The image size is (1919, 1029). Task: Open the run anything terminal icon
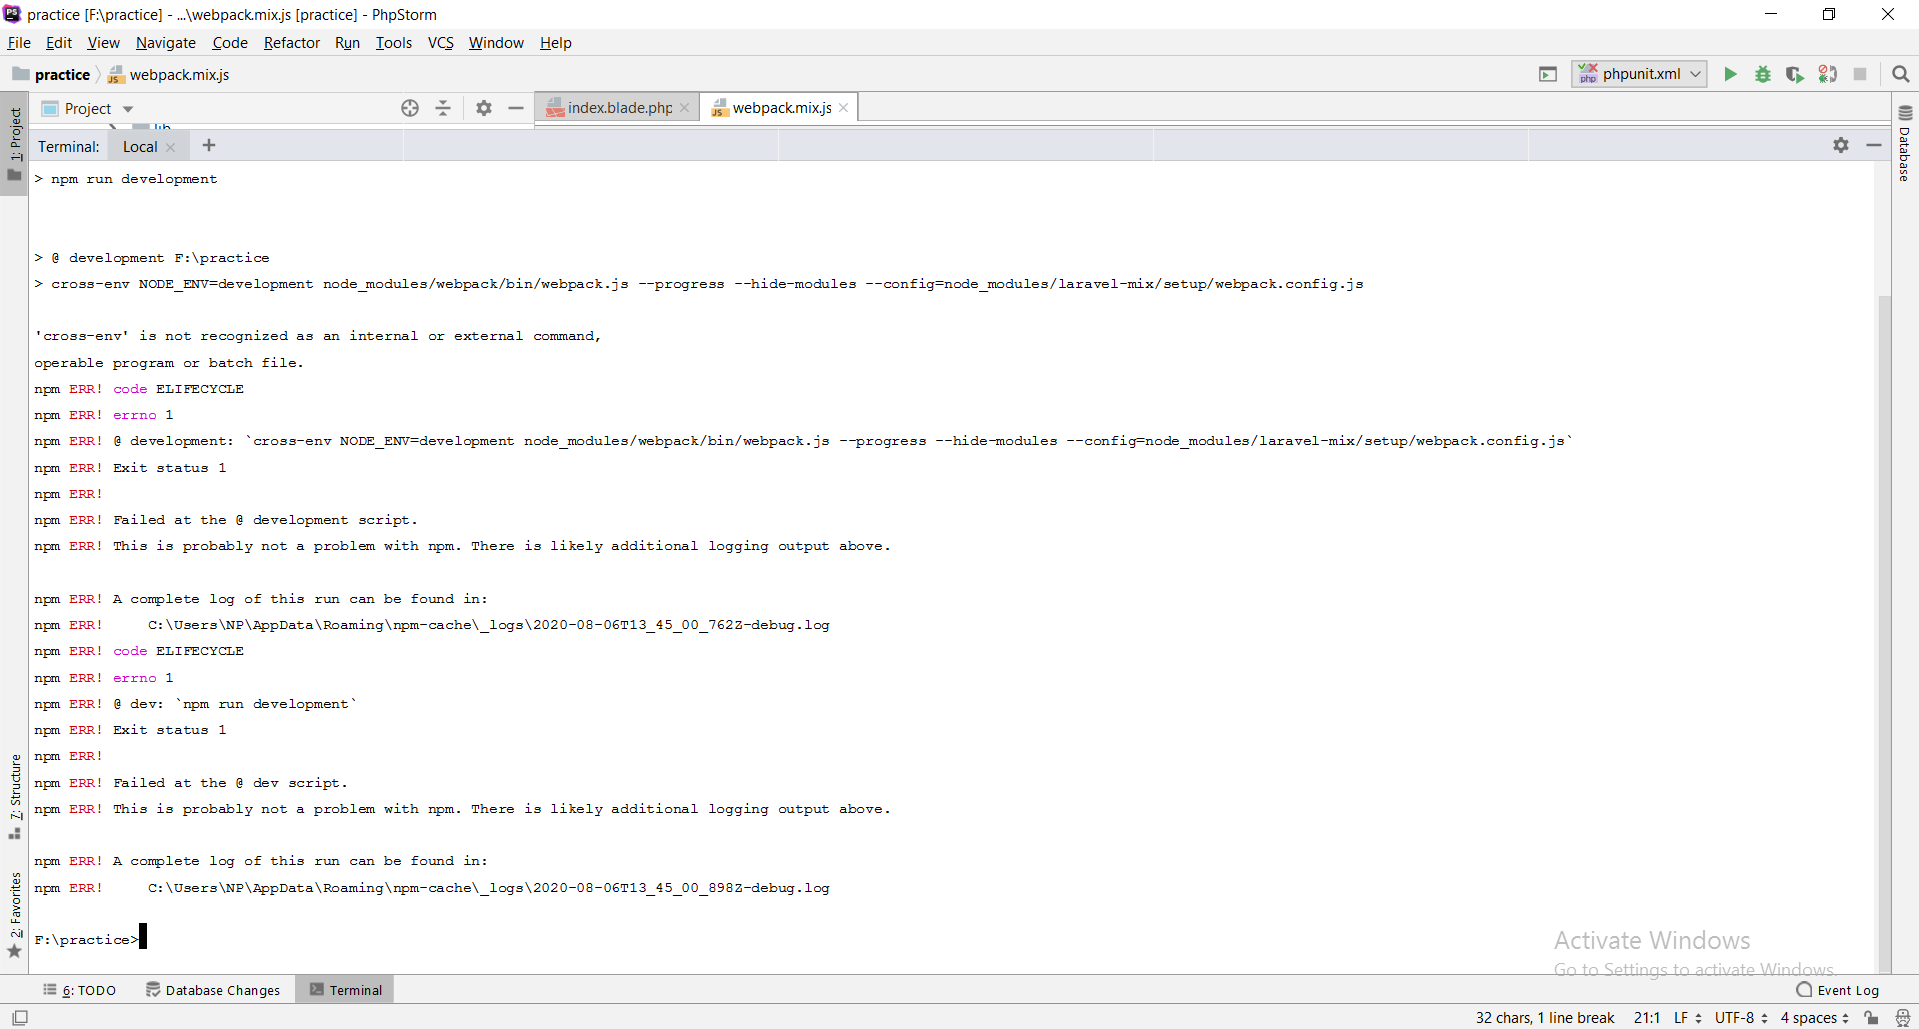point(1548,74)
